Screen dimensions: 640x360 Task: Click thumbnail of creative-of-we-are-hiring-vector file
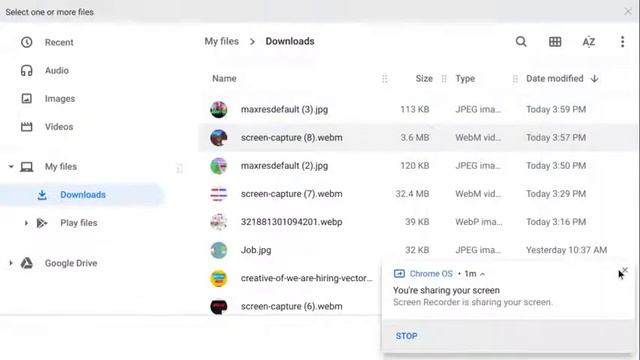pos(219,278)
